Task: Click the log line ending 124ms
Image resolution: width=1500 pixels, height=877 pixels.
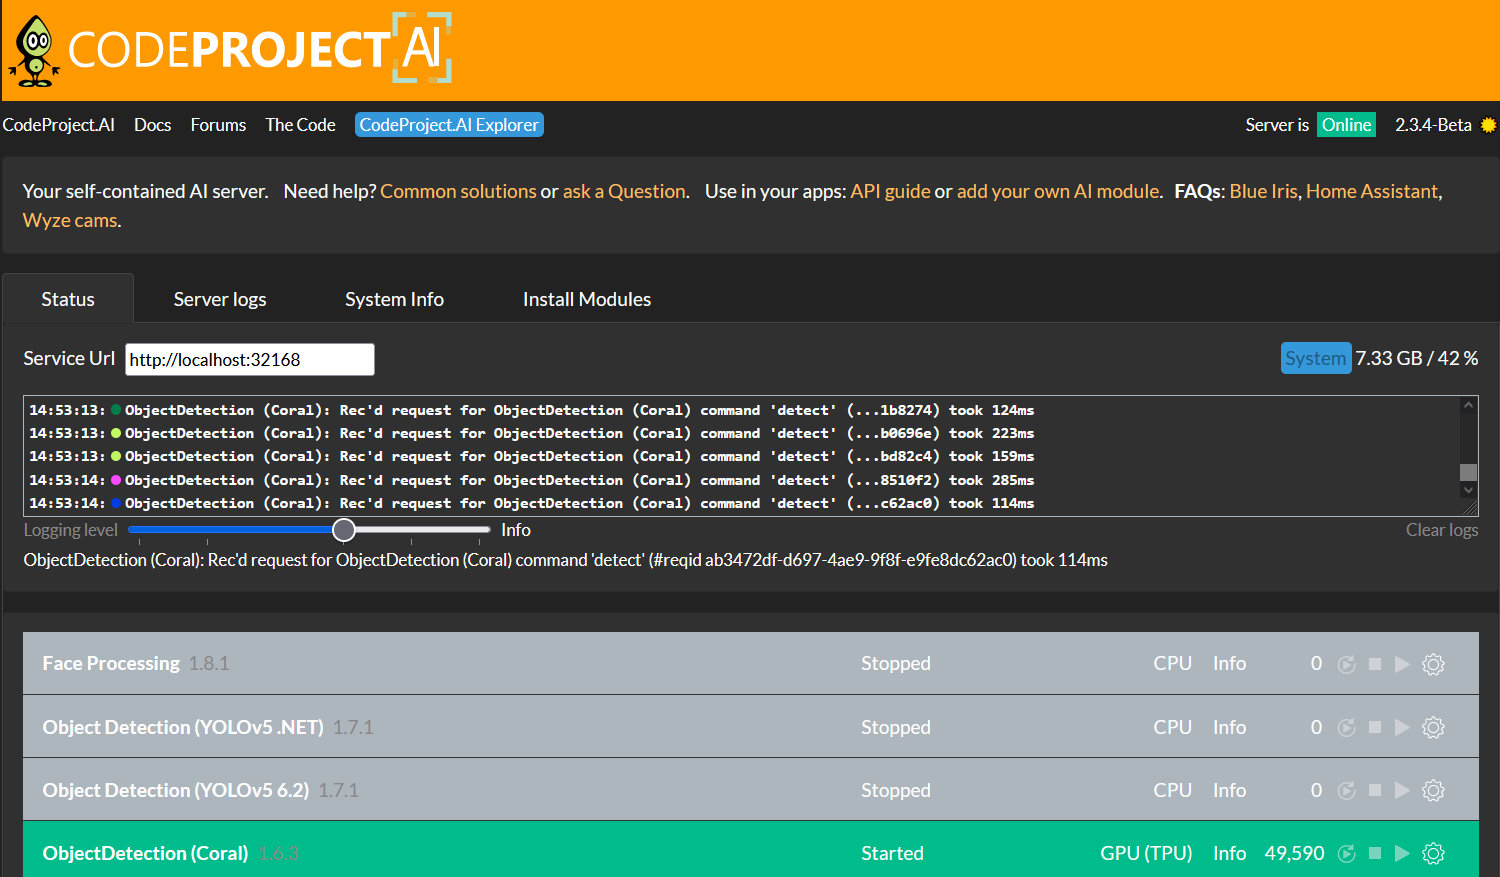Action: click(531, 410)
